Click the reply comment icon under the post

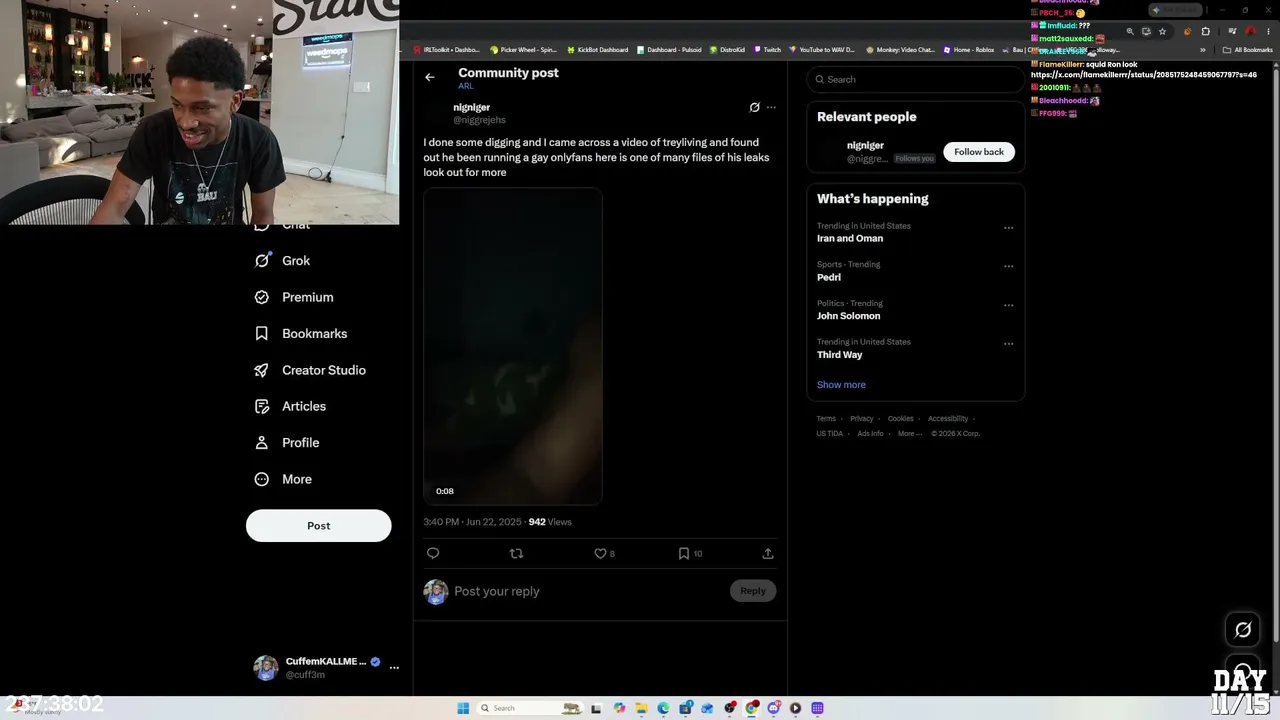[x=433, y=553]
